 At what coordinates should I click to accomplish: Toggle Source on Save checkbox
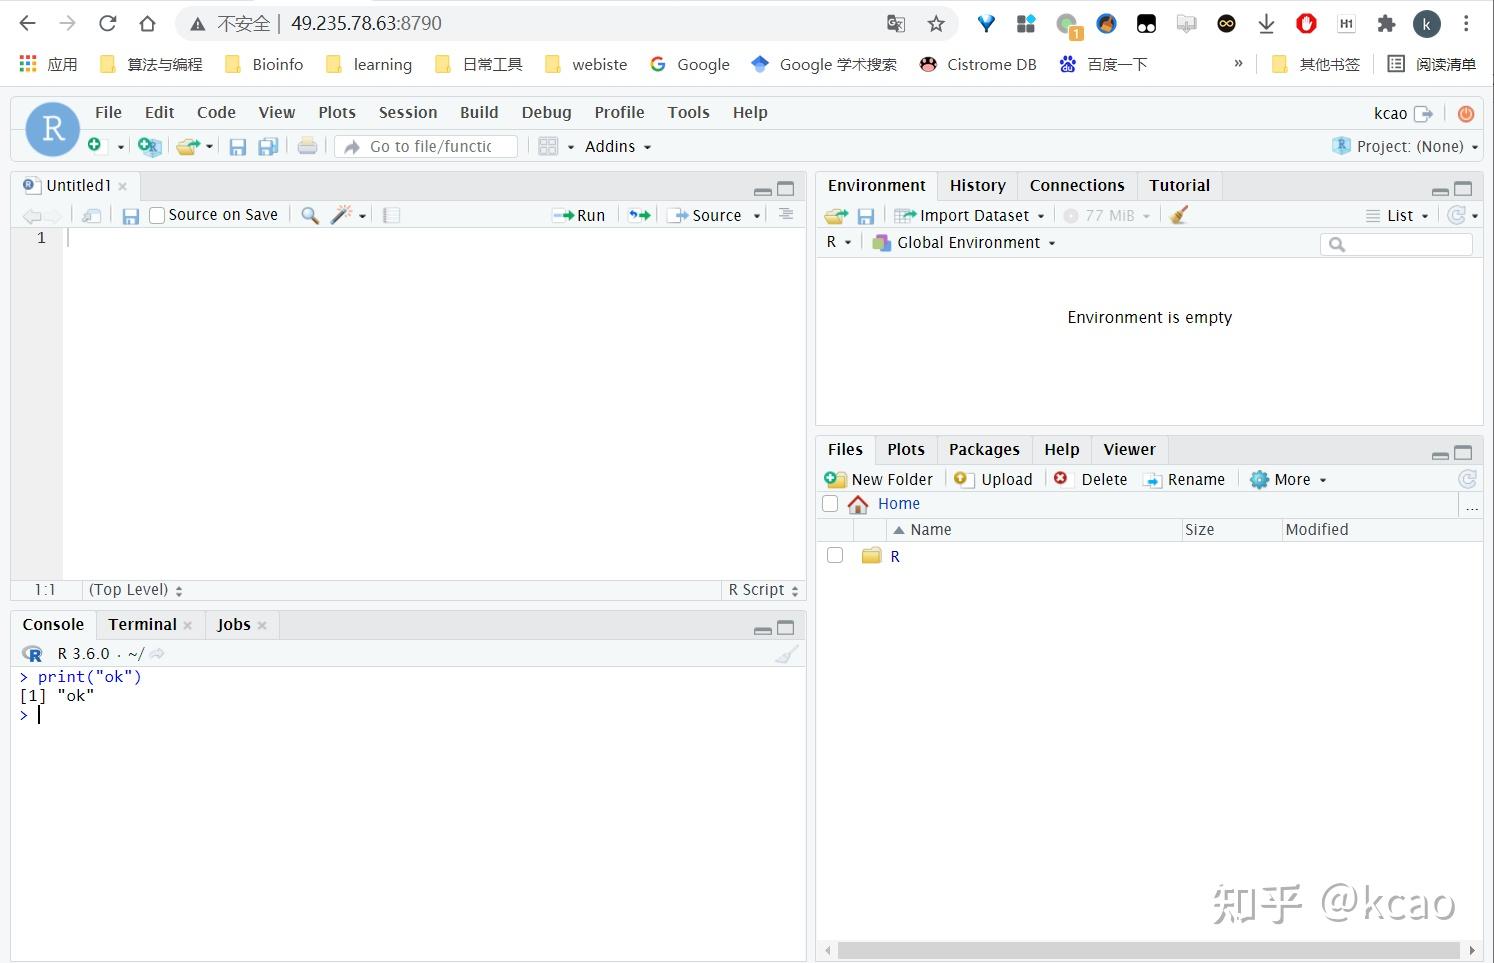(x=157, y=216)
